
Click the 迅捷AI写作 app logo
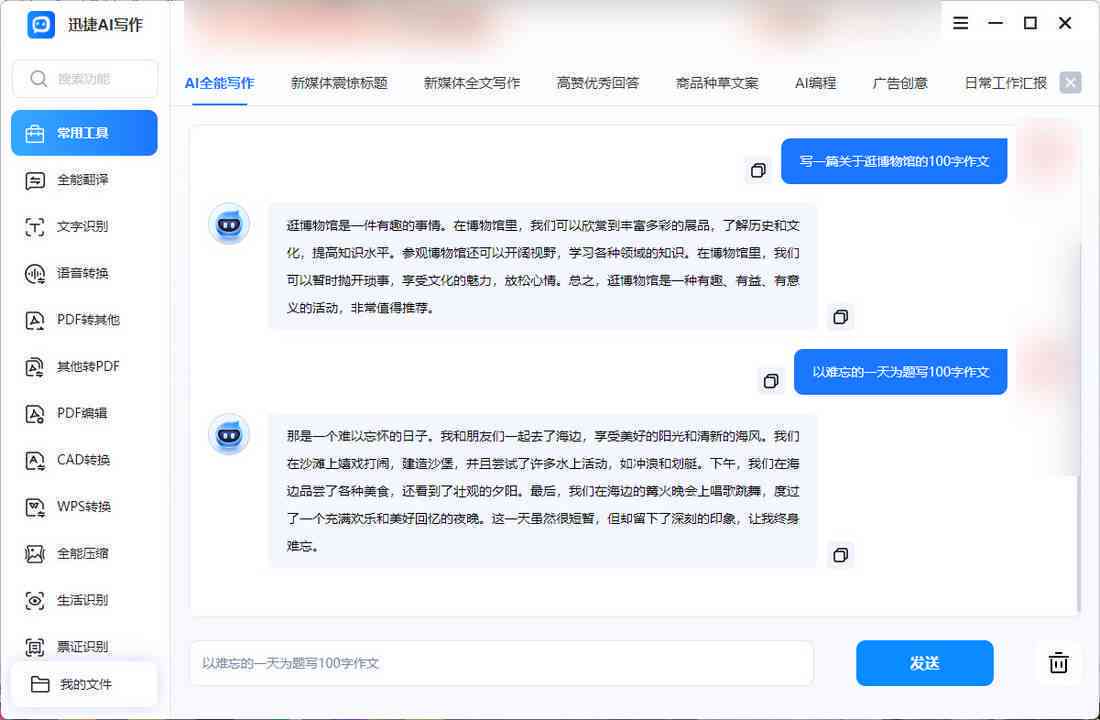point(41,25)
